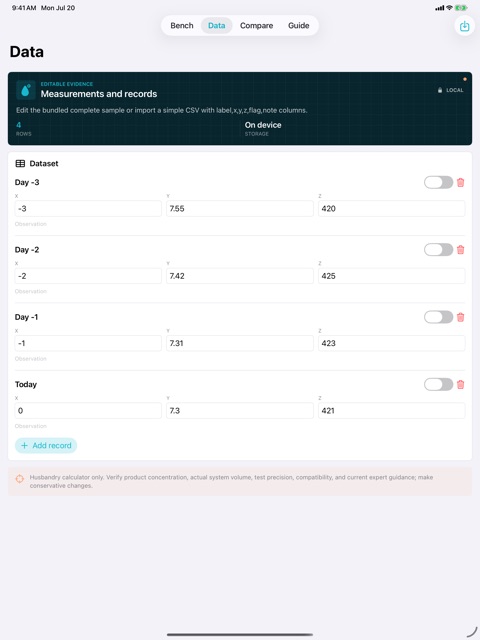480x640 pixels.
Task: Open the Compare tab
Action: coord(256,26)
